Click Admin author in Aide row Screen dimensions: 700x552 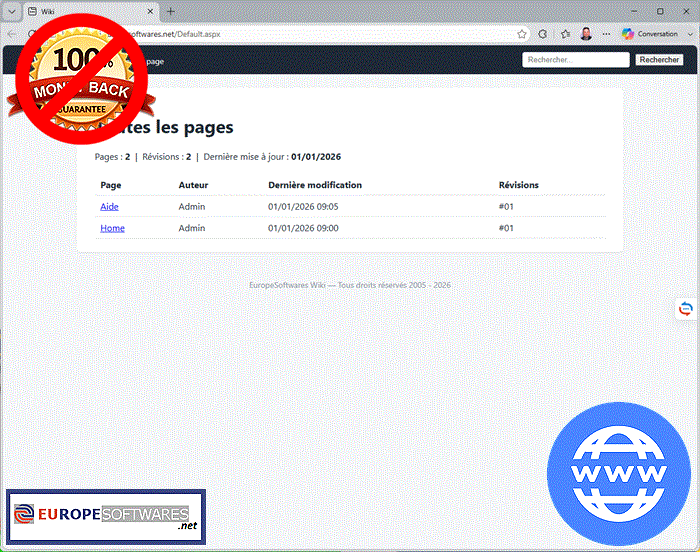click(x=192, y=206)
